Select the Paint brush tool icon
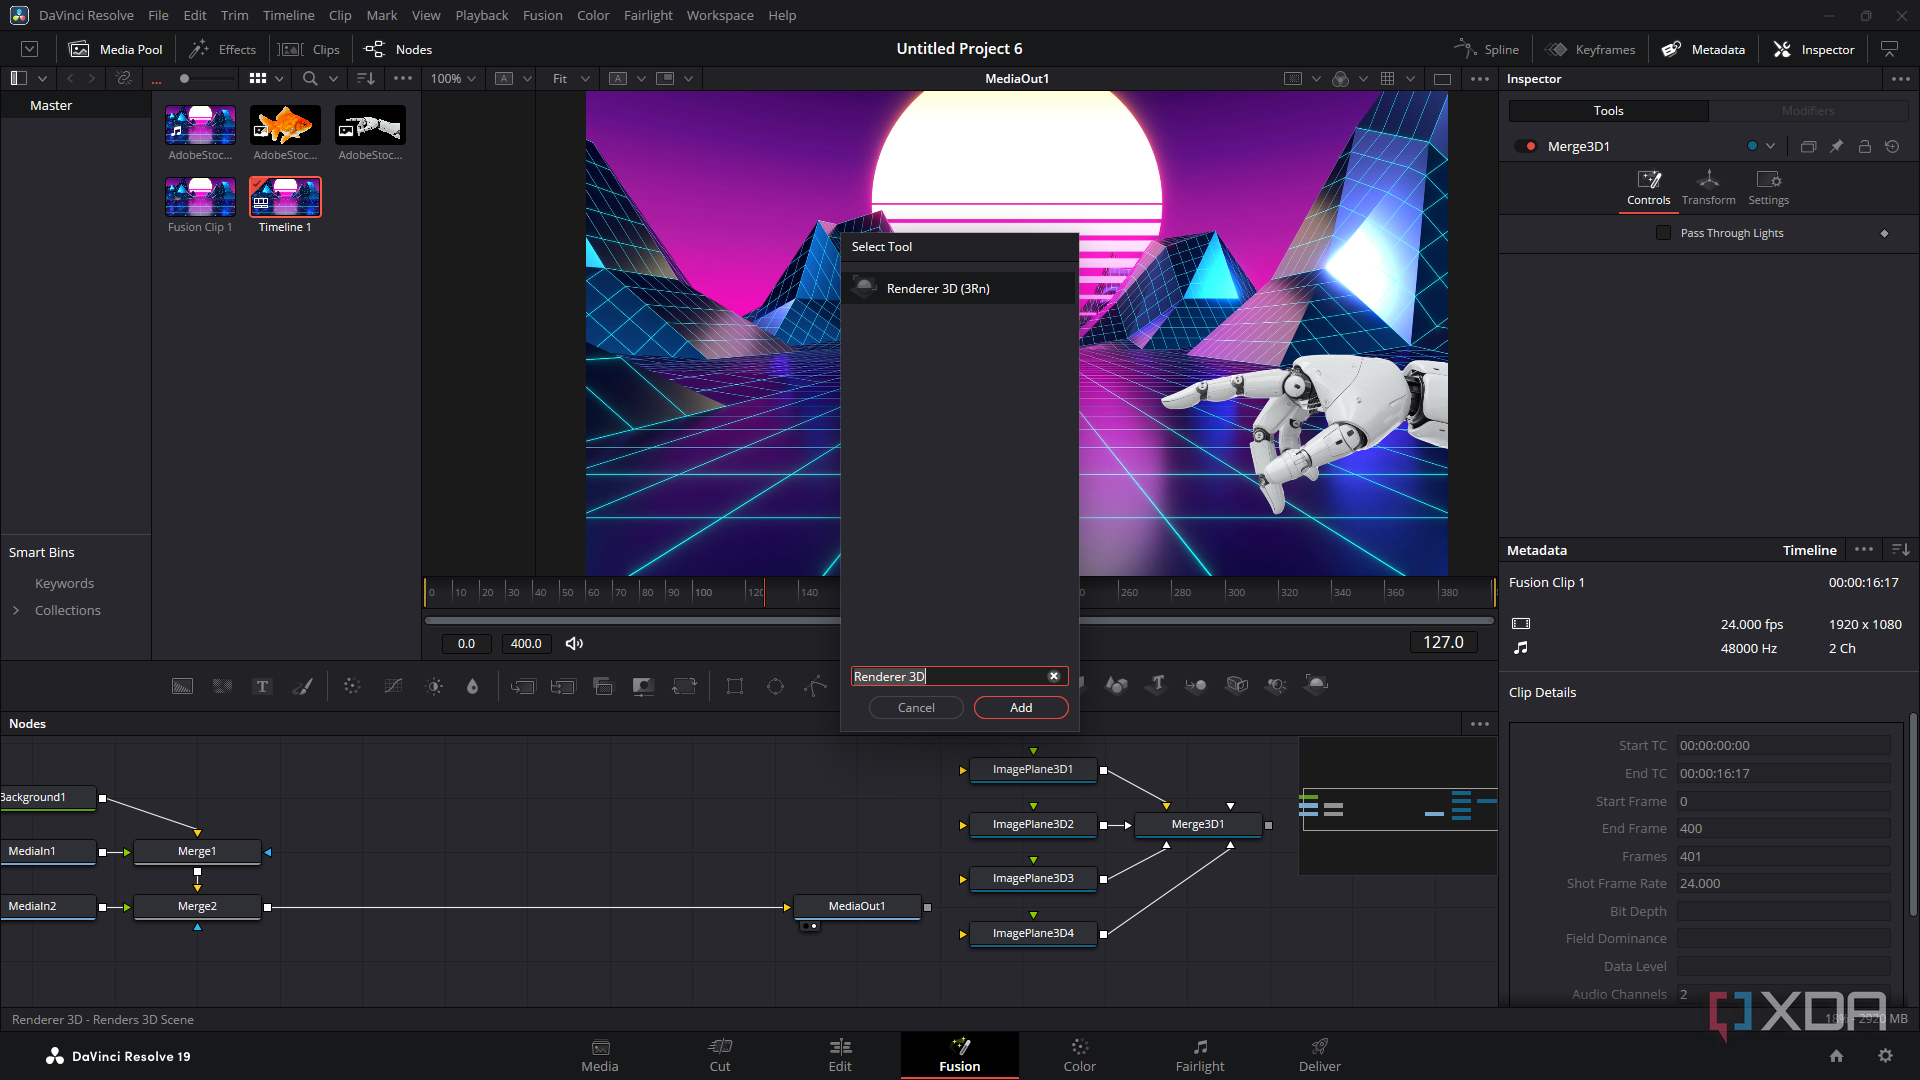The image size is (1920, 1080). click(302, 686)
